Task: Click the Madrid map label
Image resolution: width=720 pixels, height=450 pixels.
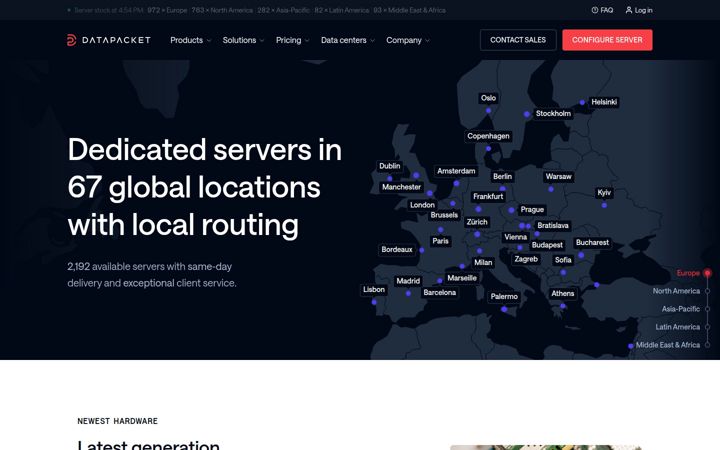Action: point(408,281)
